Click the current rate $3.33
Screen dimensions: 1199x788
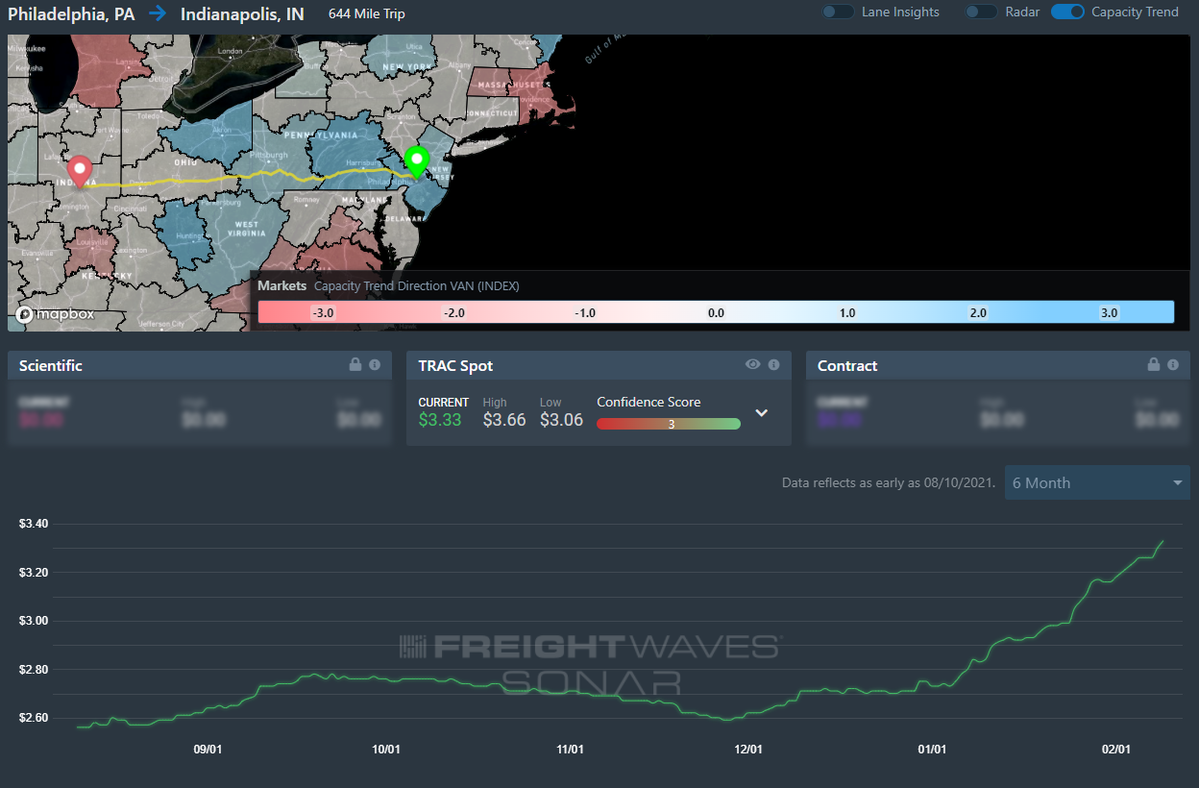pos(440,420)
